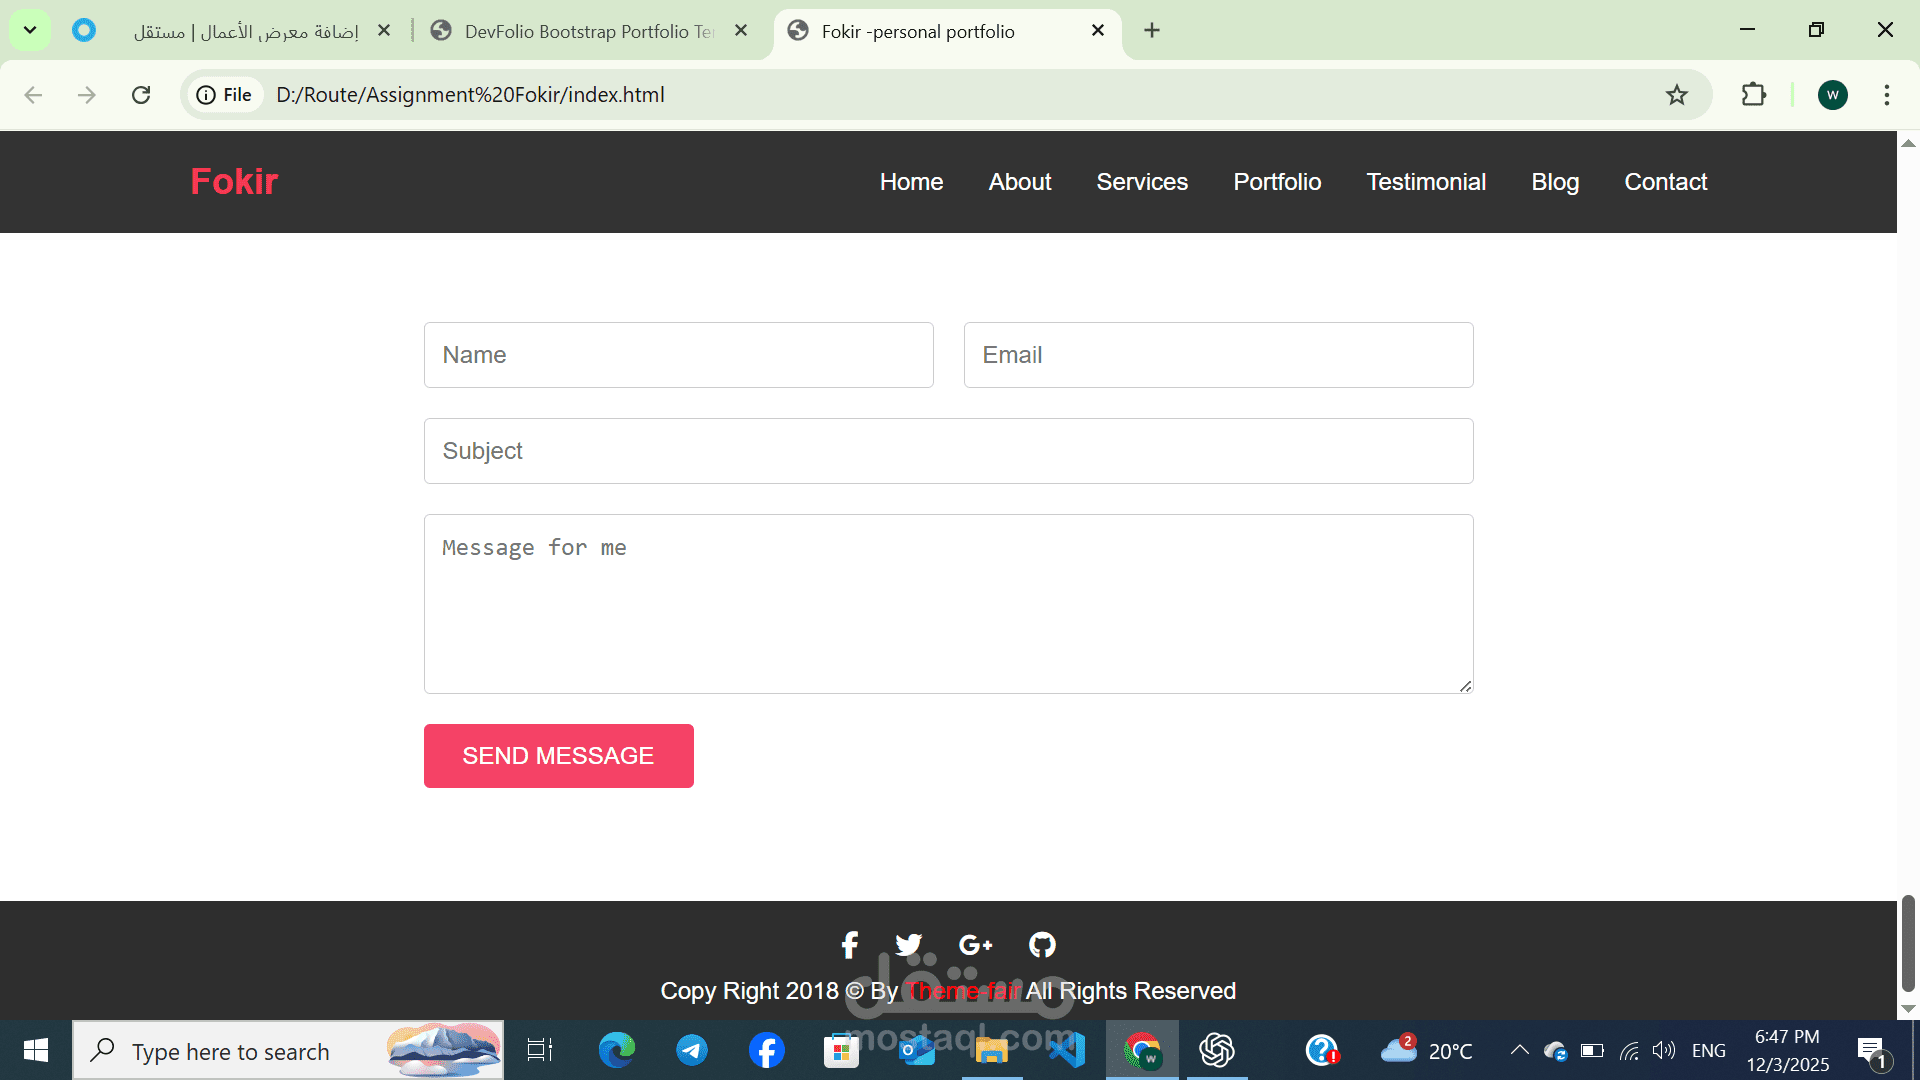Open Telegram from the taskbar
Image resolution: width=1920 pixels, height=1080 pixels.
[x=692, y=1051]
